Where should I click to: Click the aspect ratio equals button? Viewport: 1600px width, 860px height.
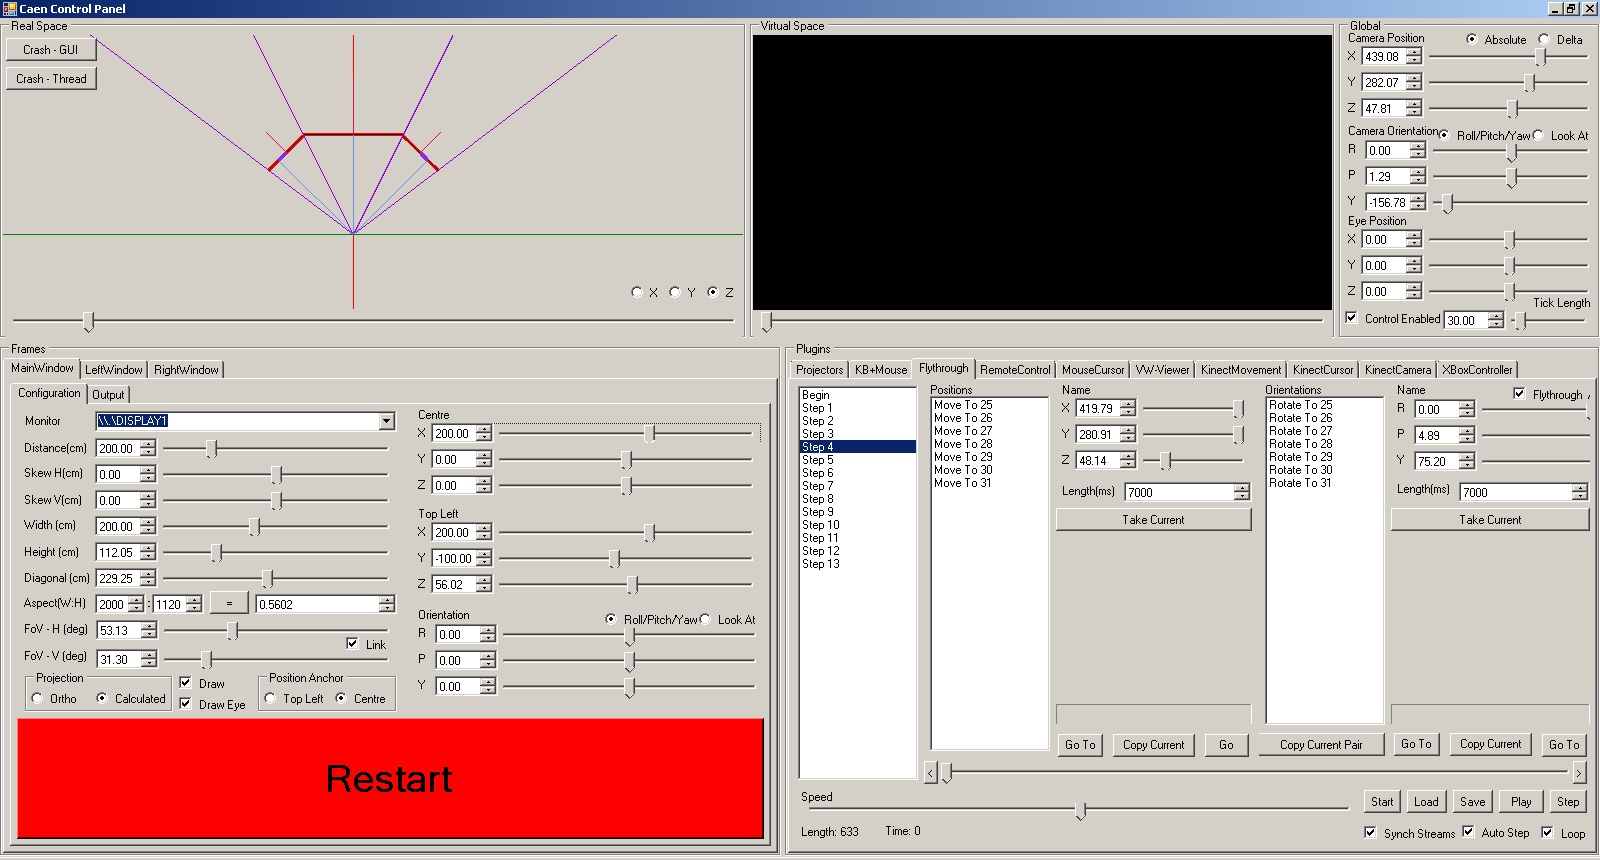[x=229, y=604]
